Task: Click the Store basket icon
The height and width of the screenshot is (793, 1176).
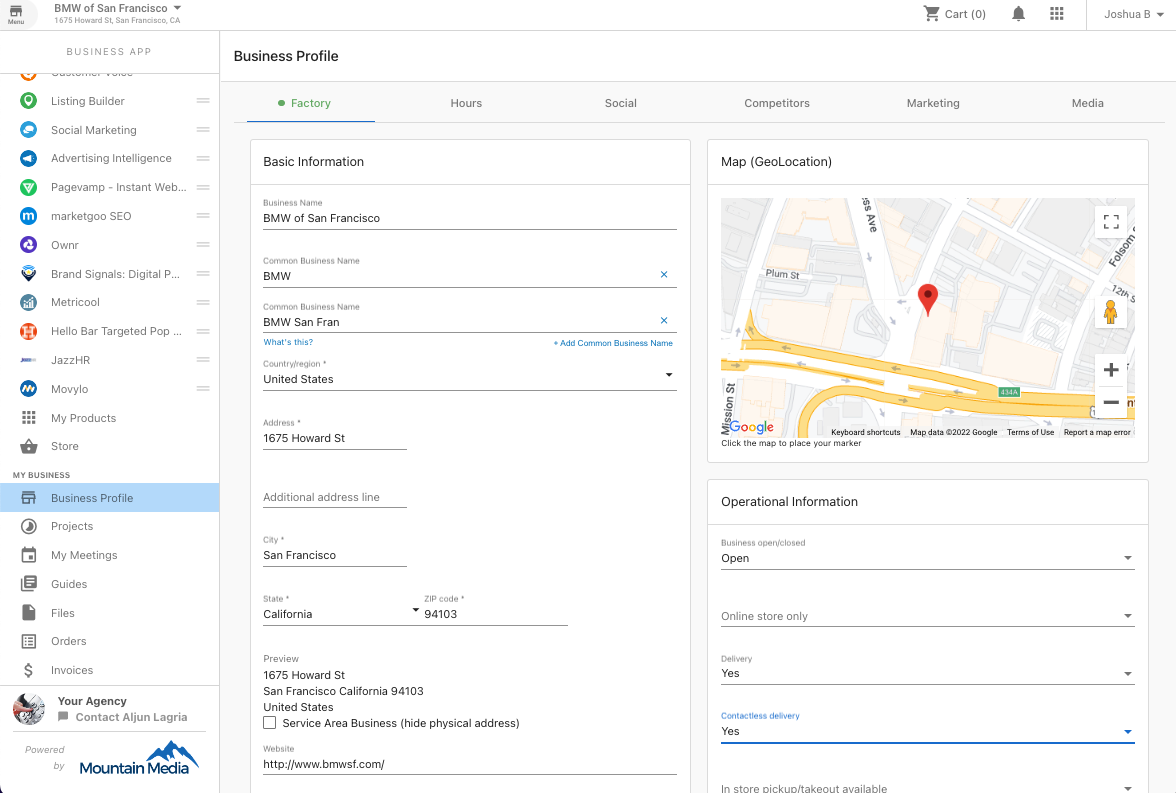Action: click(28, 446)
